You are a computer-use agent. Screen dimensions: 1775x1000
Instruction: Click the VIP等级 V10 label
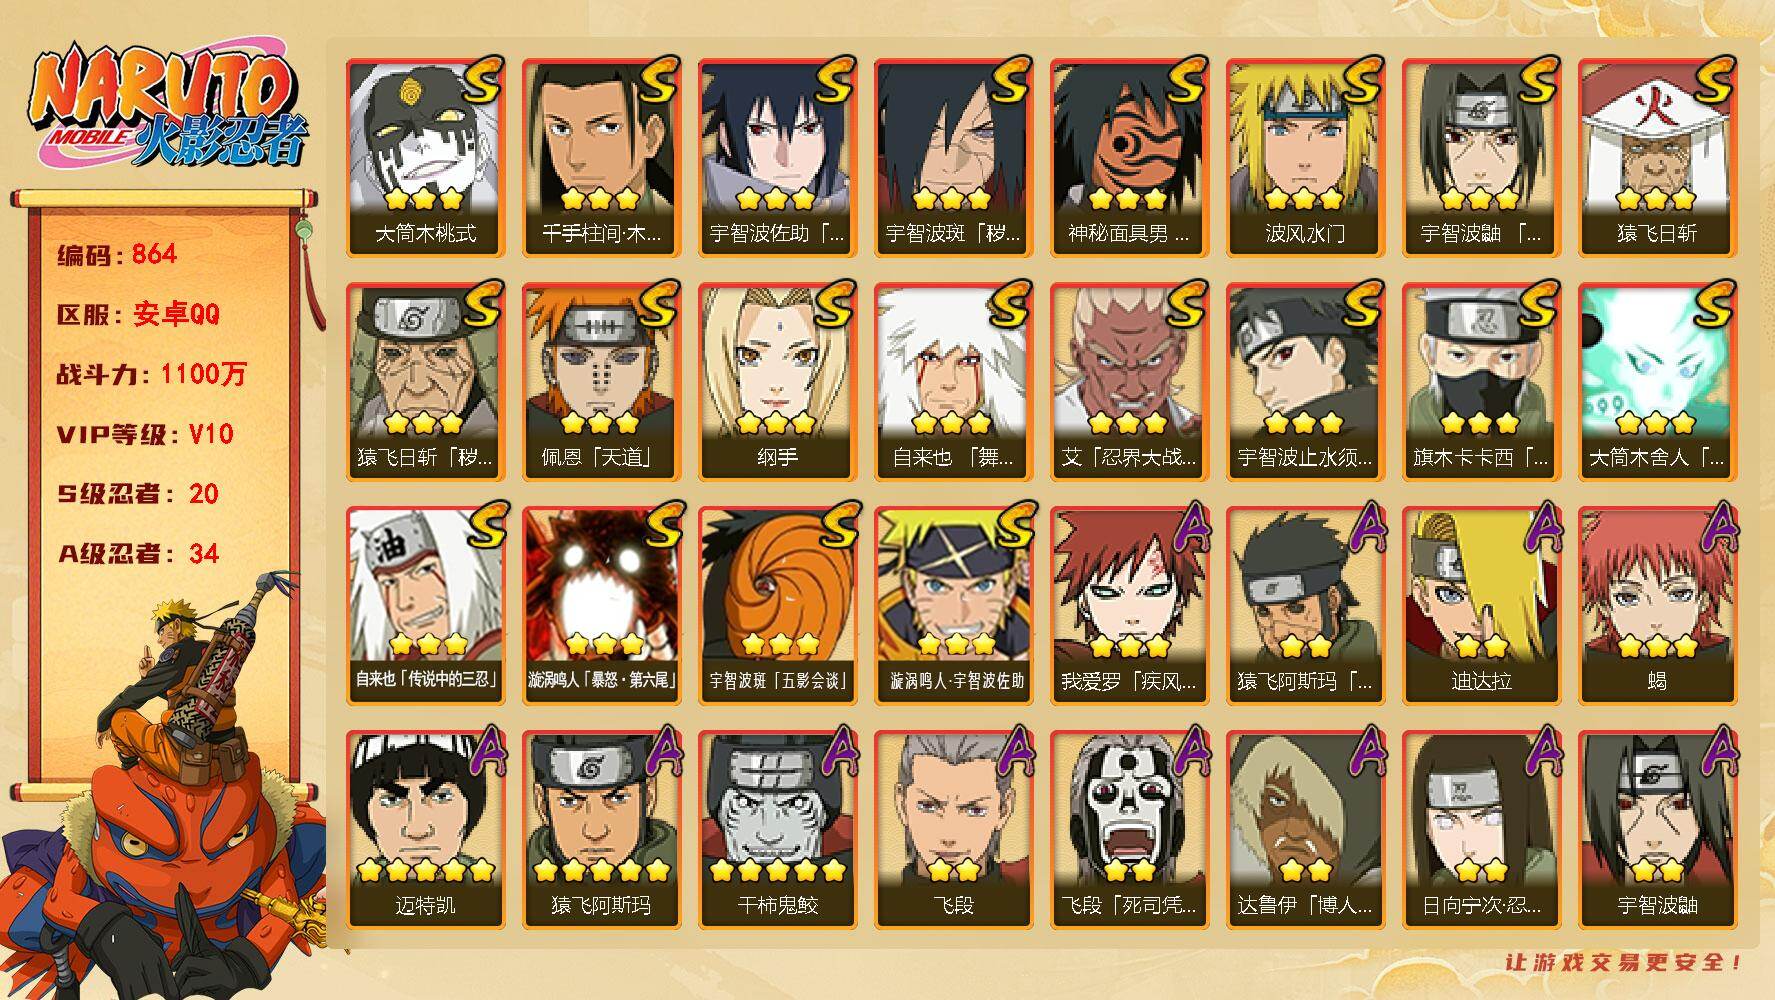point(145,434)
